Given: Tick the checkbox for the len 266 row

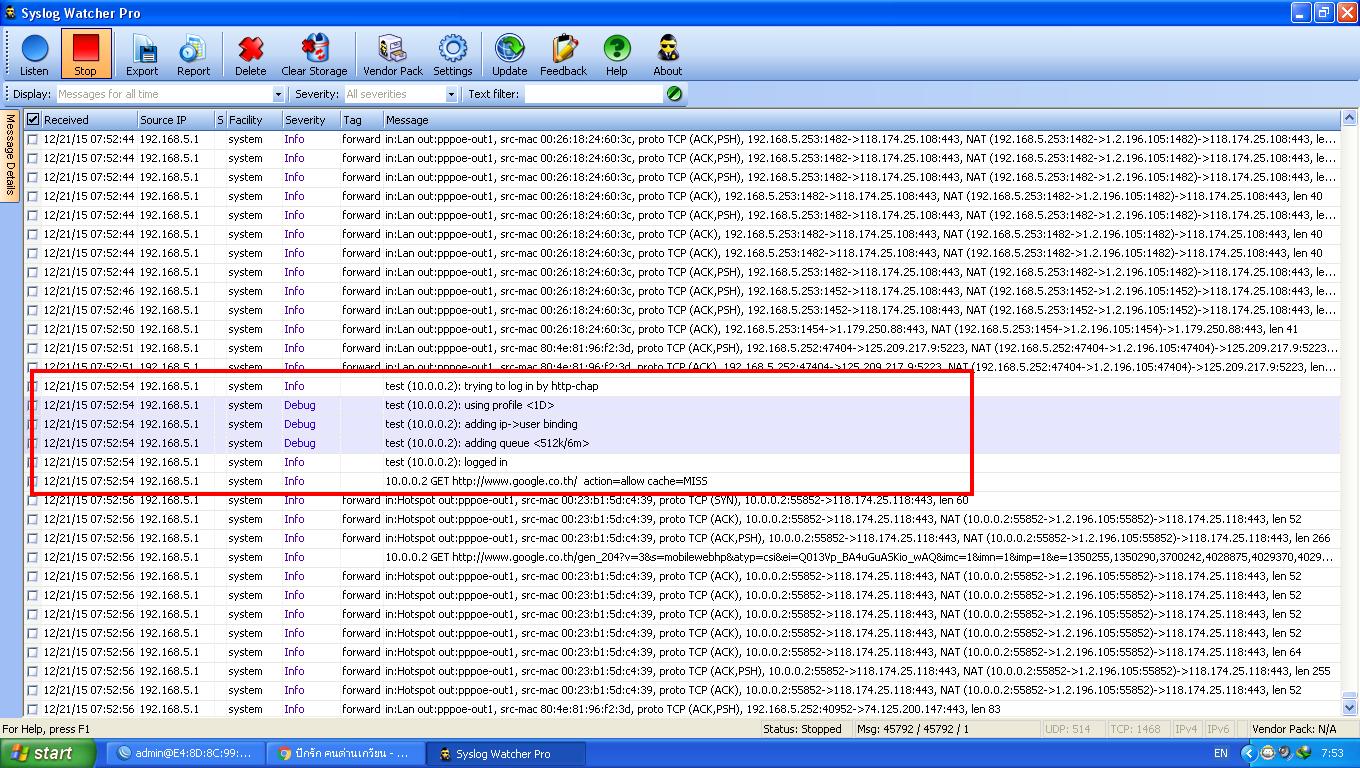Looking at the screenshot, I should (x=33, y=538).
